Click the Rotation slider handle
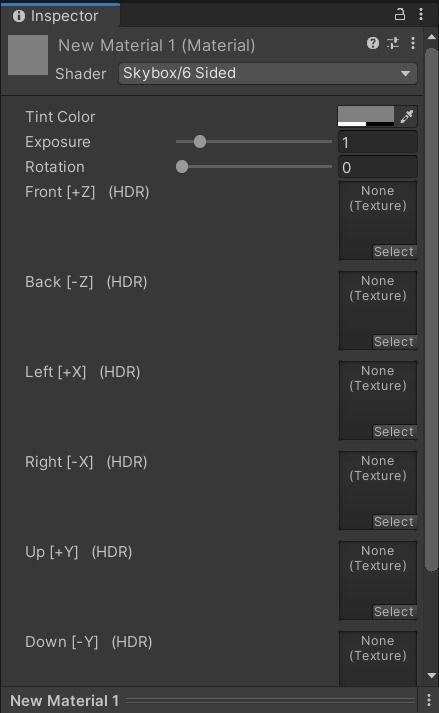This screenshot has width=439, height=713. [182, 167]
